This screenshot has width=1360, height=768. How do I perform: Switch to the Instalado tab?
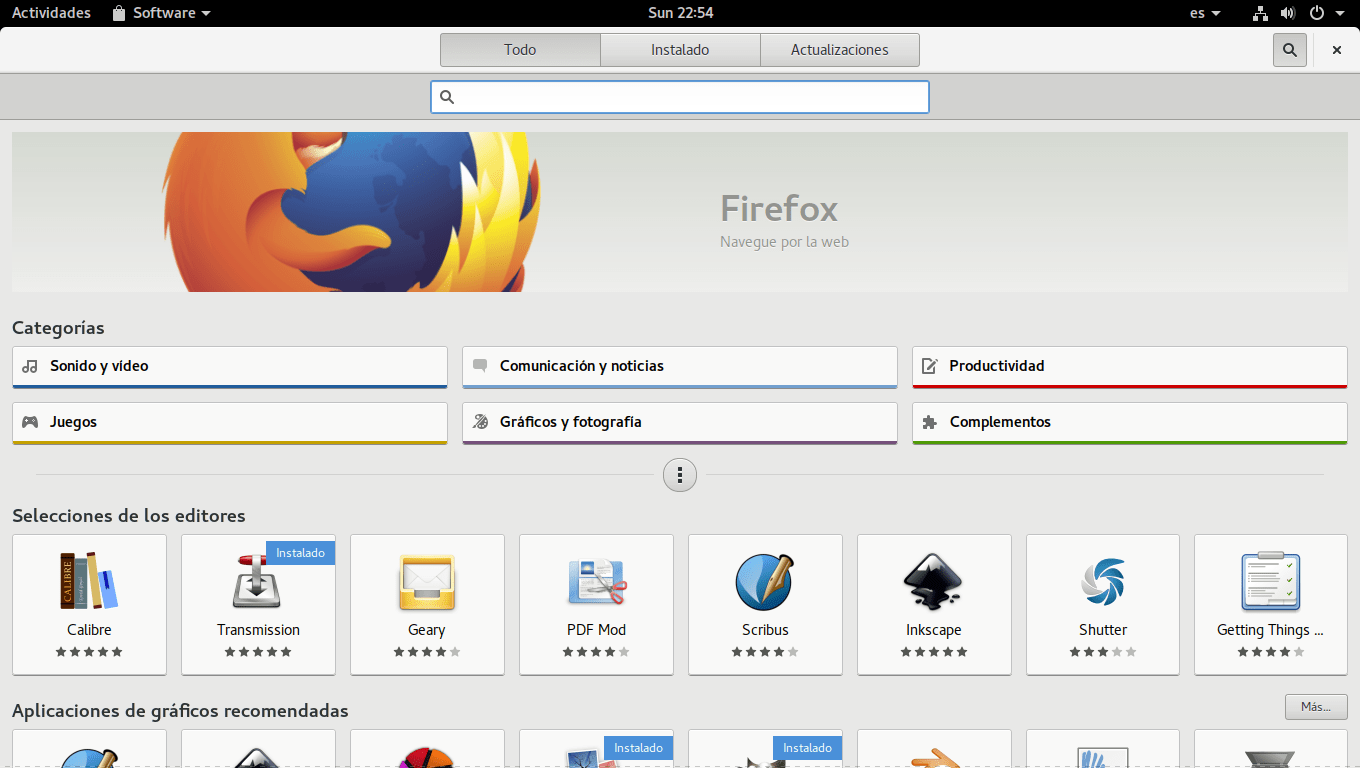pos(680,50)
